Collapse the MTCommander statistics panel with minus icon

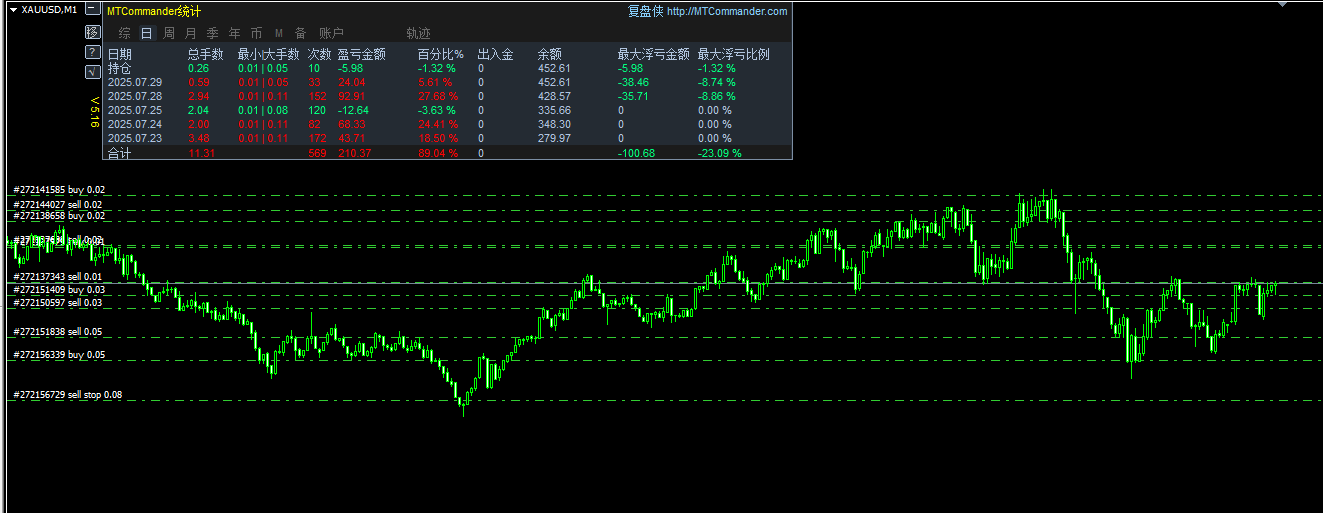(92, 10)
